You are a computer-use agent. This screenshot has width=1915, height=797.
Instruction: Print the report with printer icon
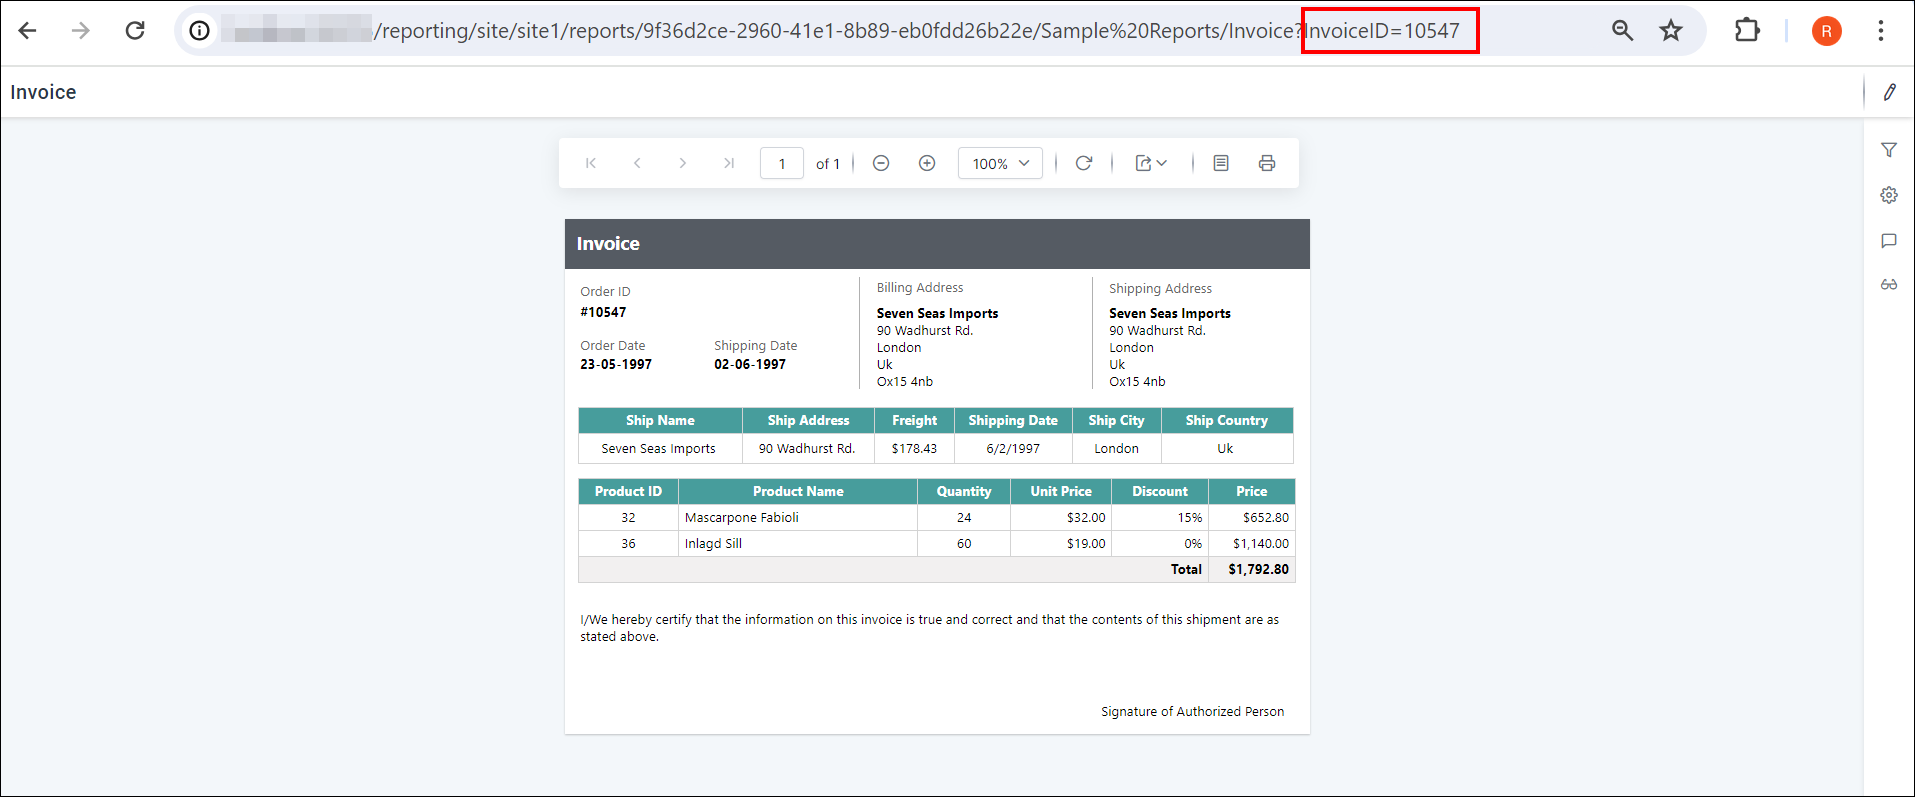(1267, 163)
